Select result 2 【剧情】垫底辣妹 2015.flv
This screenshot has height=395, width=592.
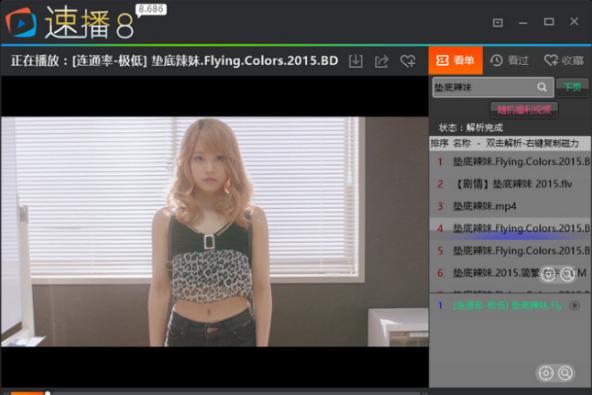[510, 184]
